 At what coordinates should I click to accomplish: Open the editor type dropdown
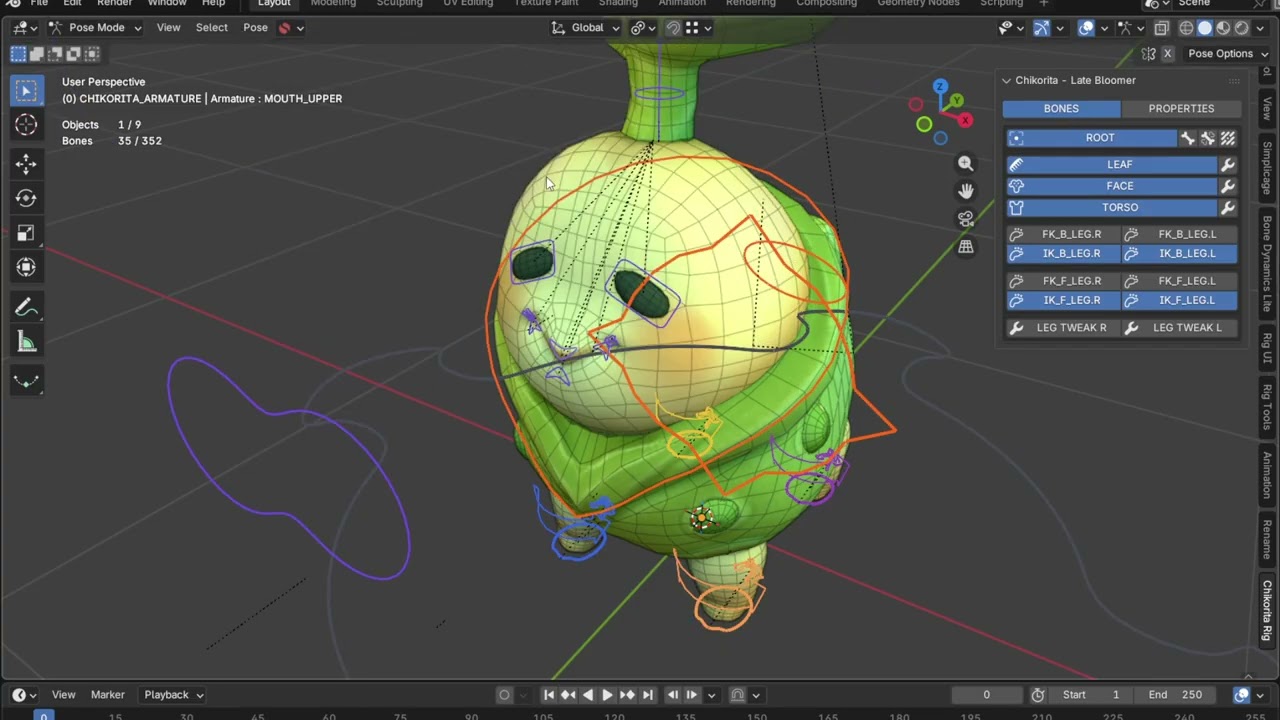(25, 28)
